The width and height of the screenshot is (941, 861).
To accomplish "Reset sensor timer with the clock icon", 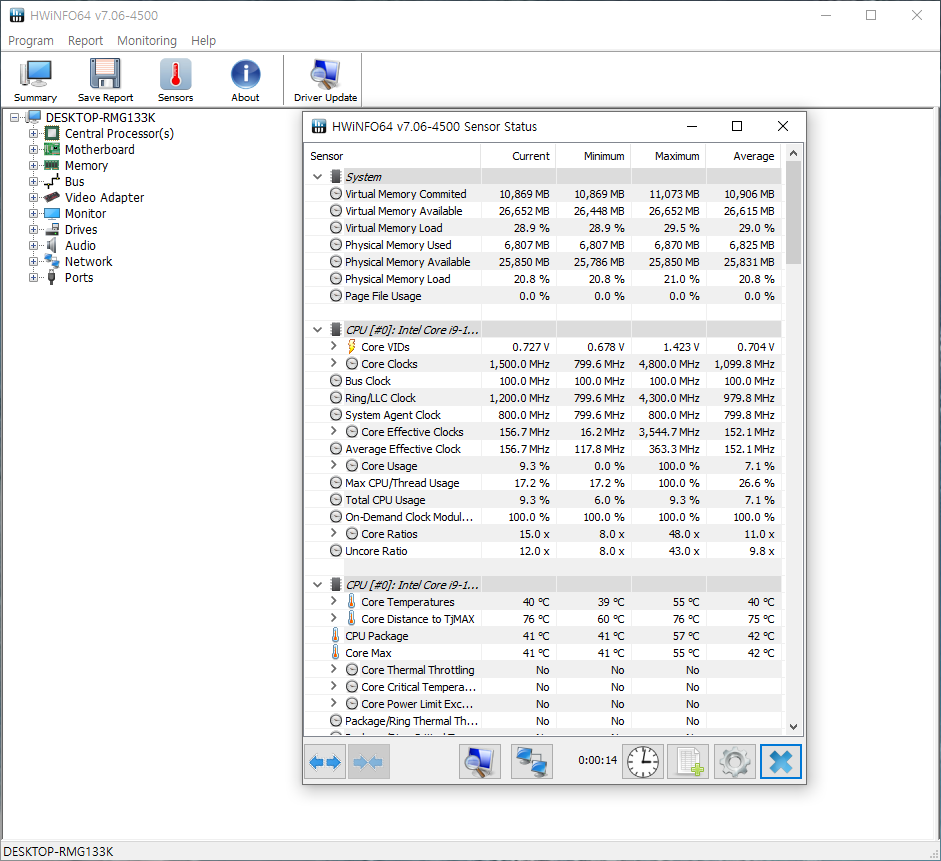I will [x=643, y=762].
